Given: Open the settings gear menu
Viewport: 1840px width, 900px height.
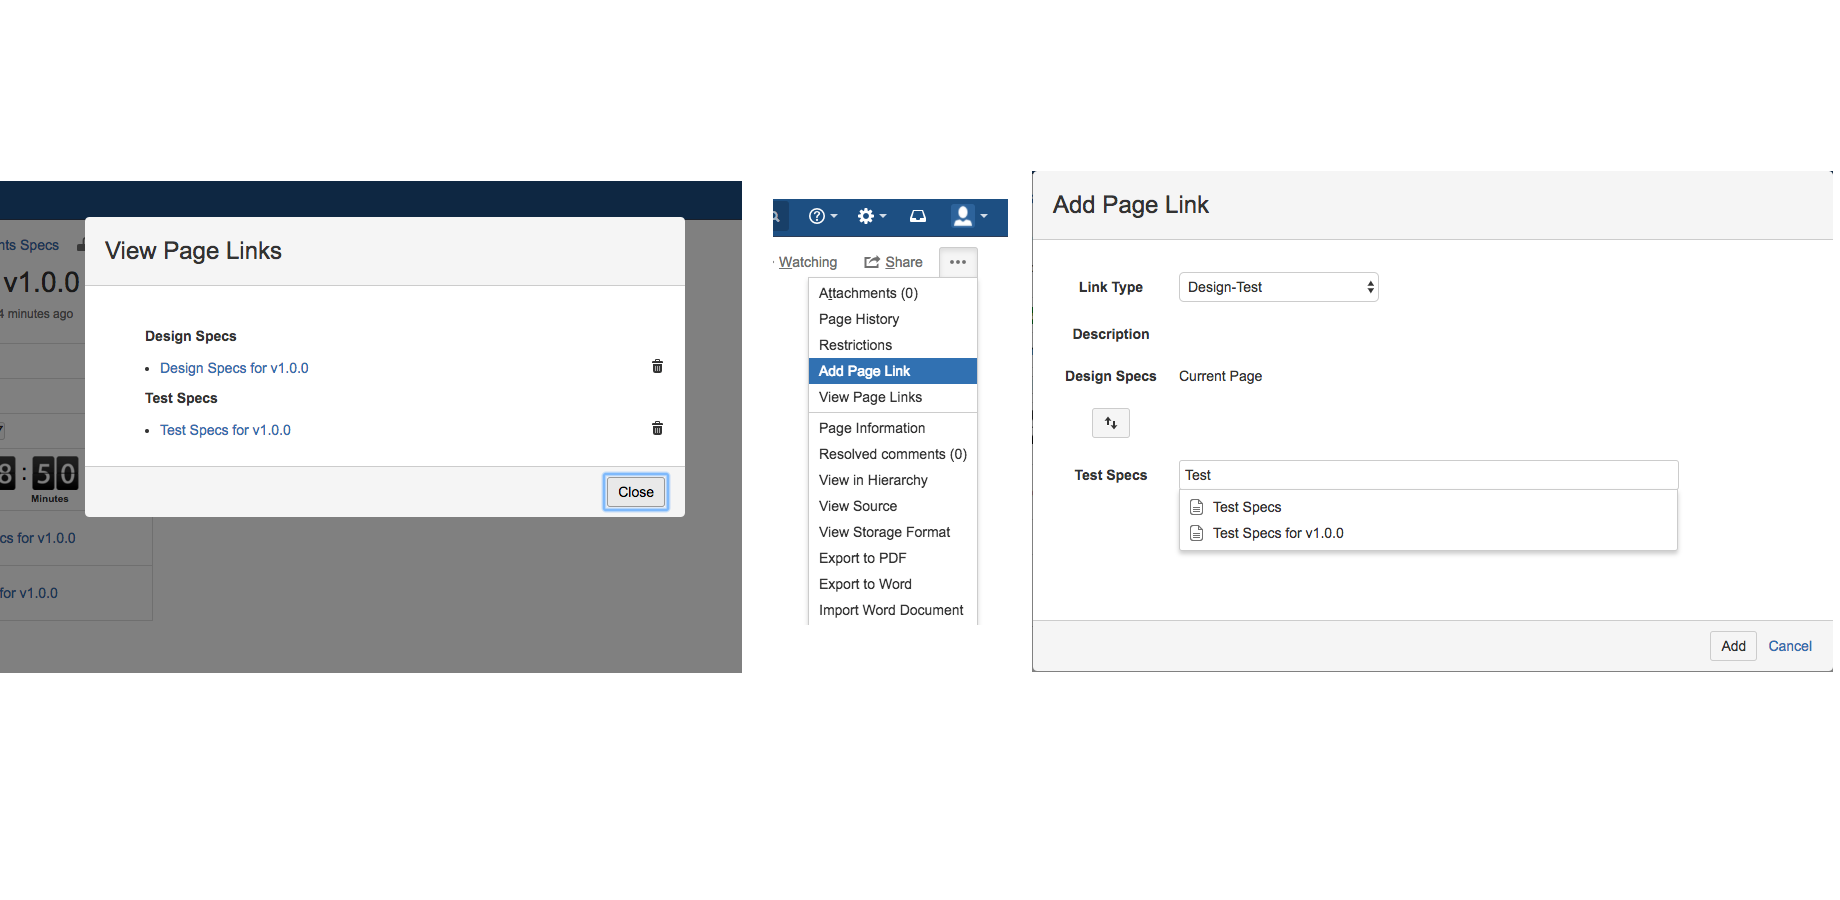Looking at the screenshot, I should (871, 216).
